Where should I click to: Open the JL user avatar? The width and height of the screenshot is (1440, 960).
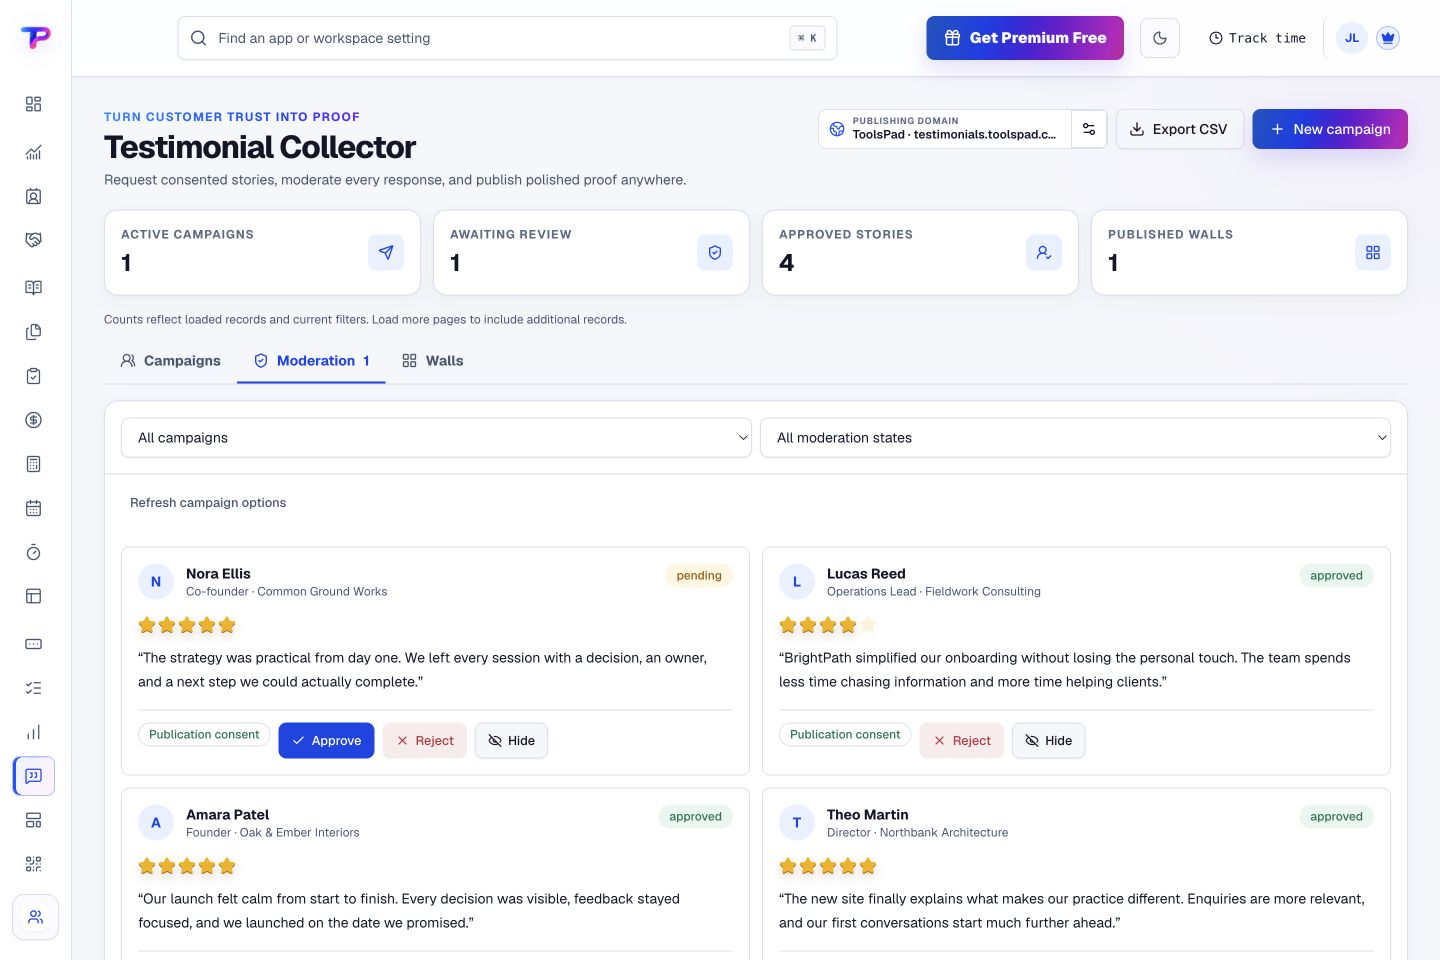point(1352,38)
